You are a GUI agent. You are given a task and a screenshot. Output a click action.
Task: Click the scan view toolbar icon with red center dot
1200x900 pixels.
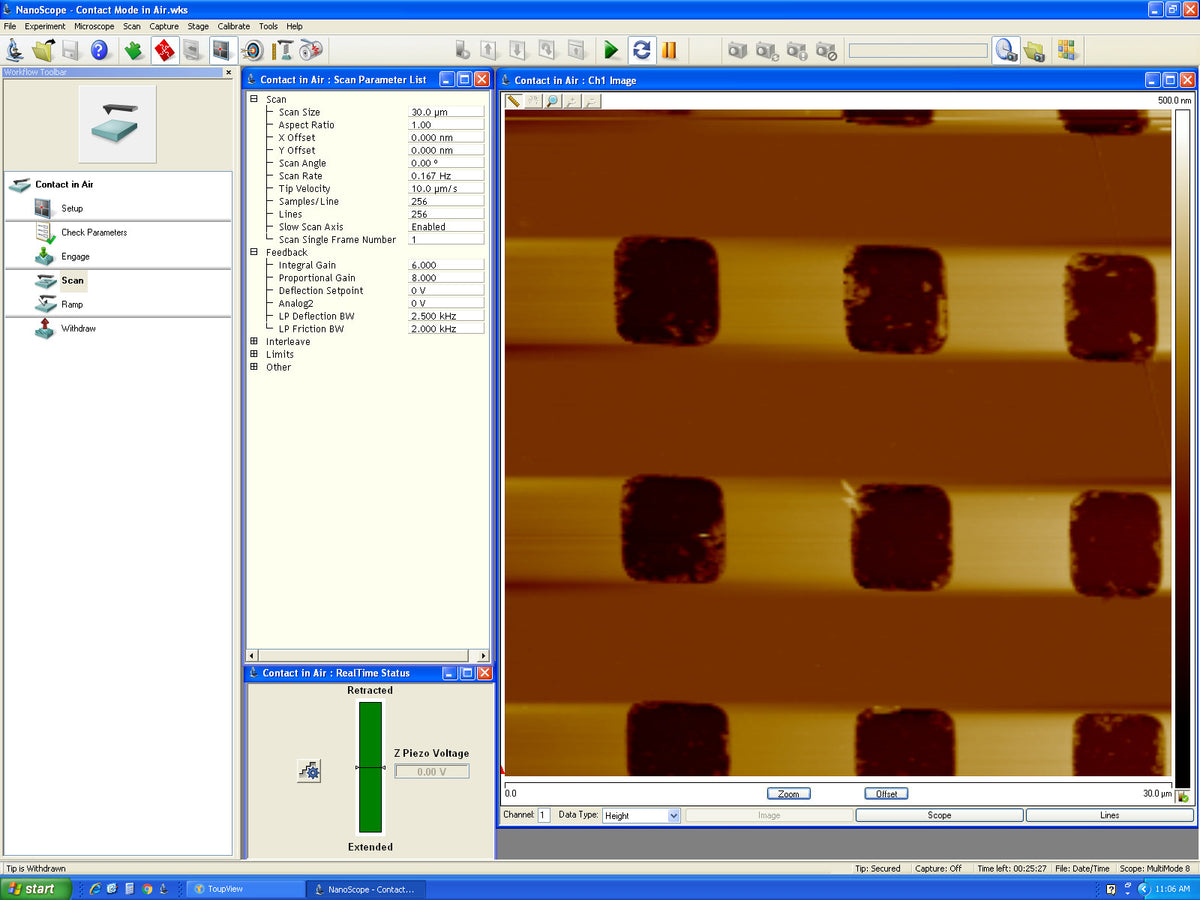tap(224, 50)
